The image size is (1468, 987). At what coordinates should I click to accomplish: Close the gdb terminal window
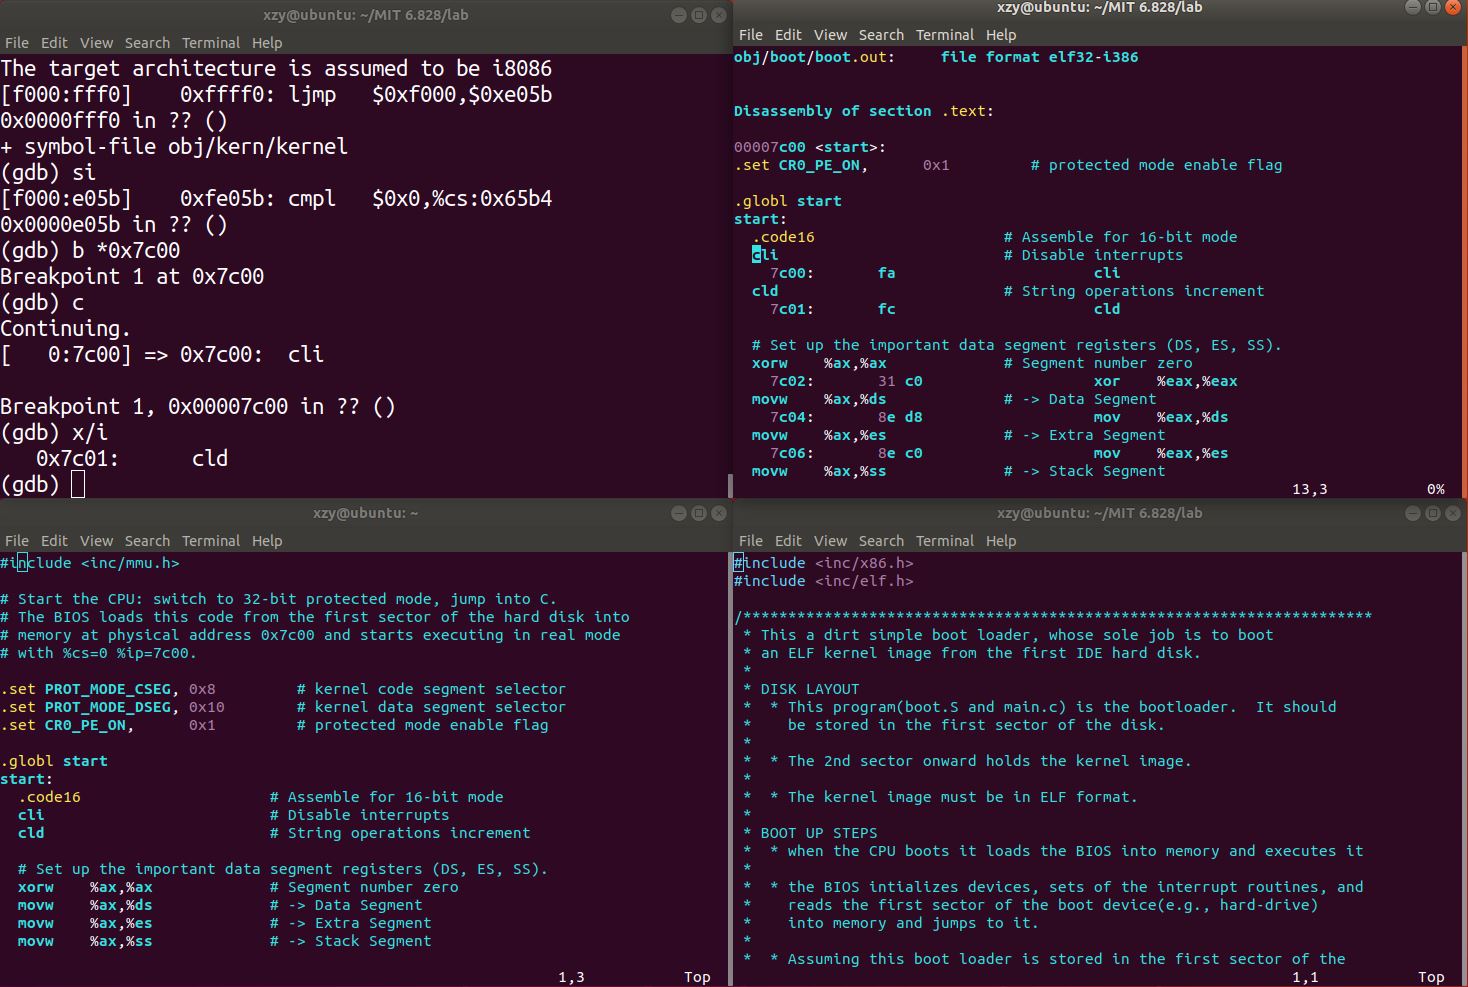(718, 15)
